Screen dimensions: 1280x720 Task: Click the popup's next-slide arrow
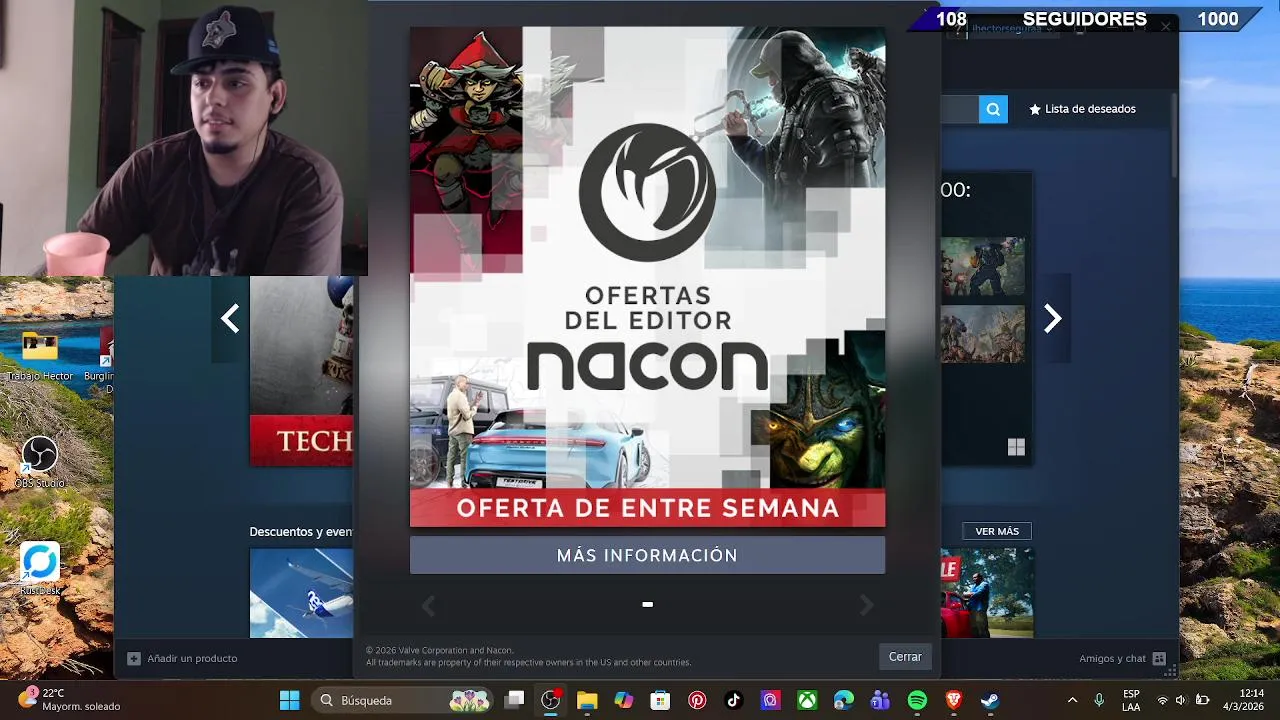[866, 605]
